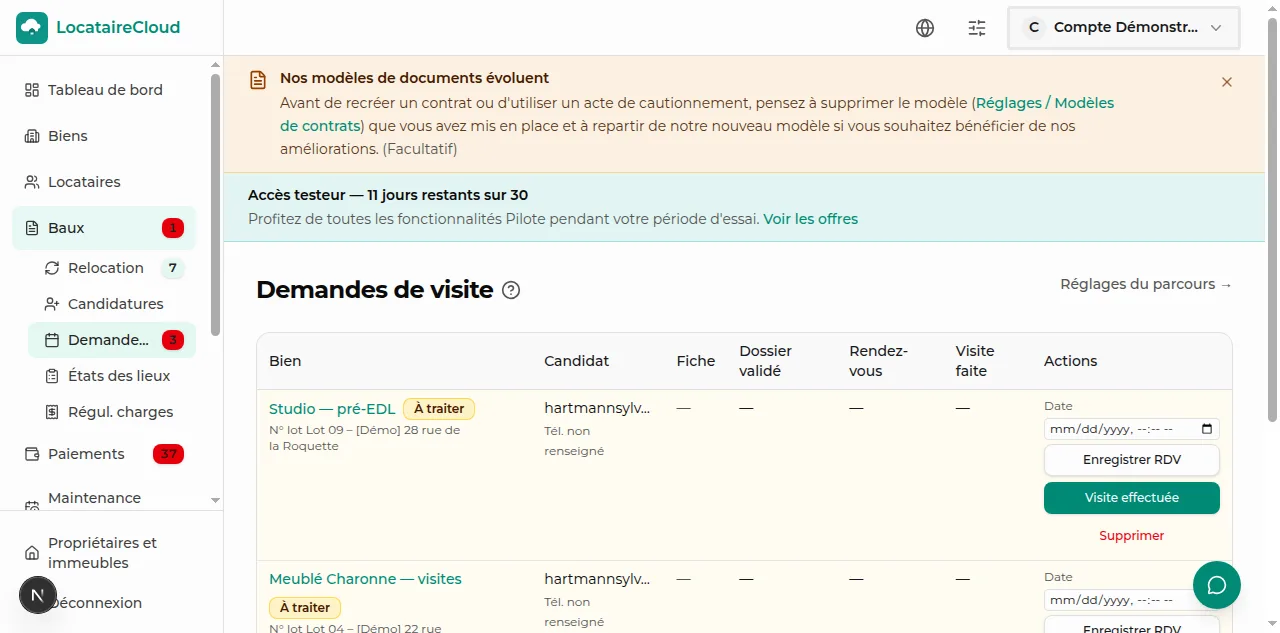Viewport: 1280px width, 633px height.
Task: Click the LocataireCloud cloud logo icon
Action: (x=32, y=28)
